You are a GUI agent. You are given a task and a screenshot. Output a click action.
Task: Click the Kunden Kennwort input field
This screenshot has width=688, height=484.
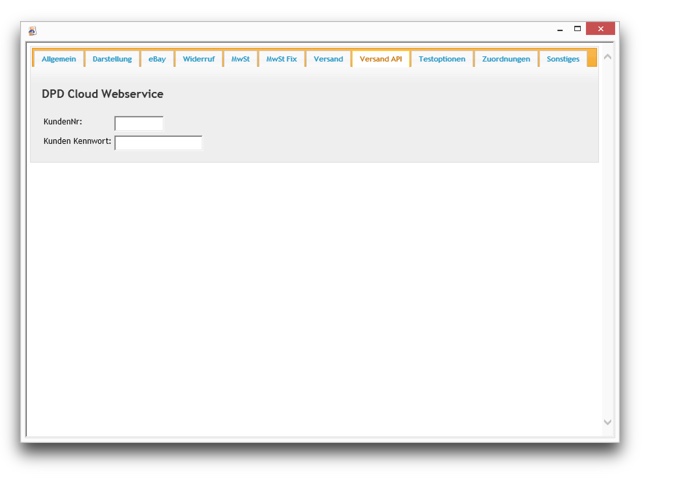[158, 143]
